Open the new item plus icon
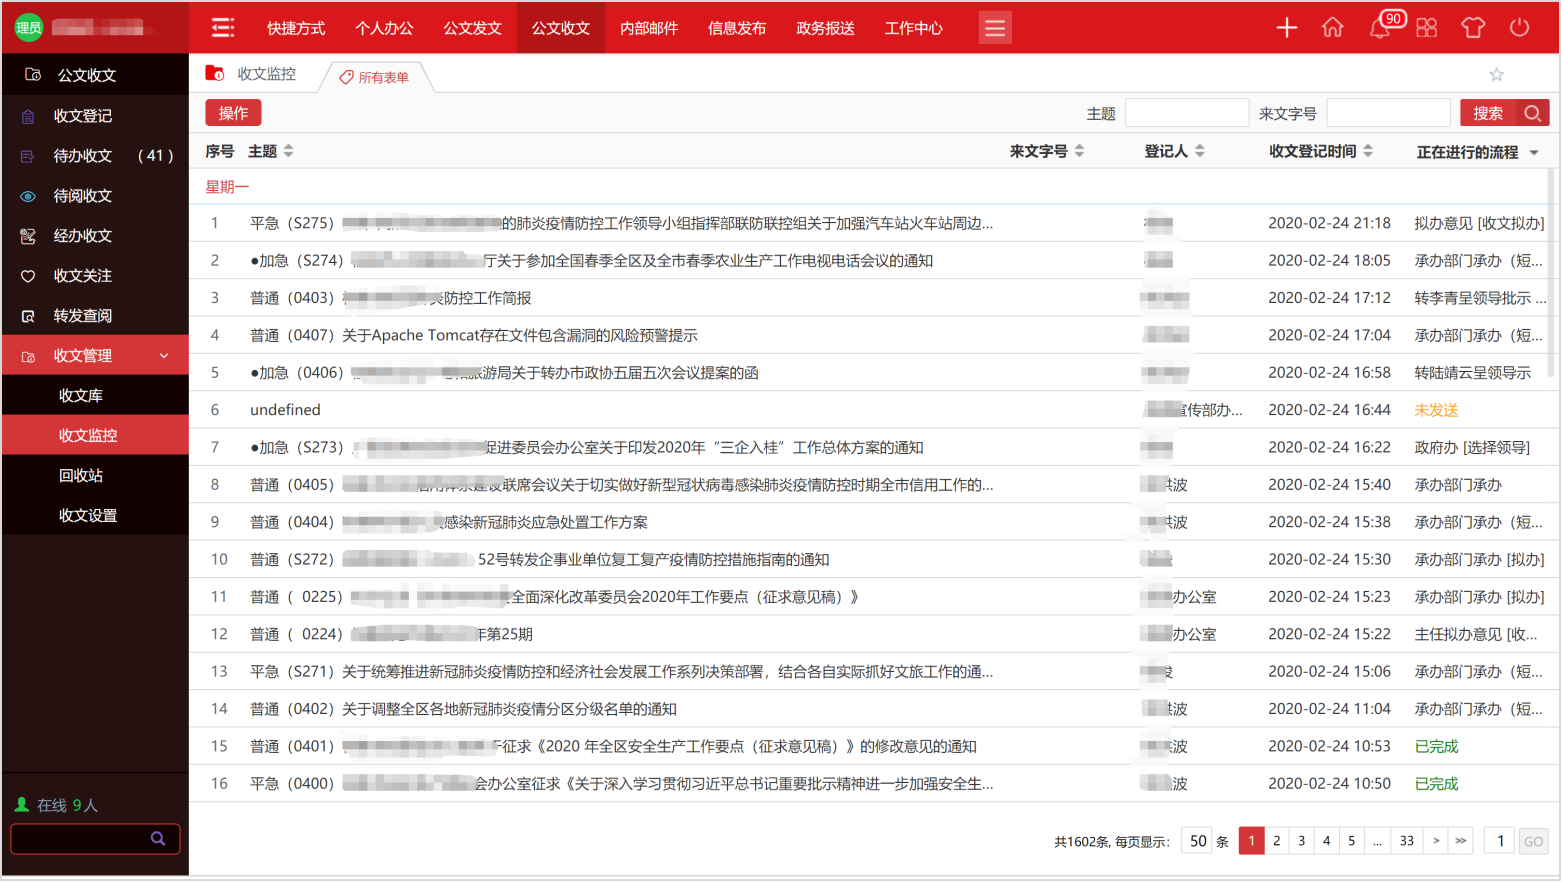The image size is (1562, 882). pos(1286,28)
